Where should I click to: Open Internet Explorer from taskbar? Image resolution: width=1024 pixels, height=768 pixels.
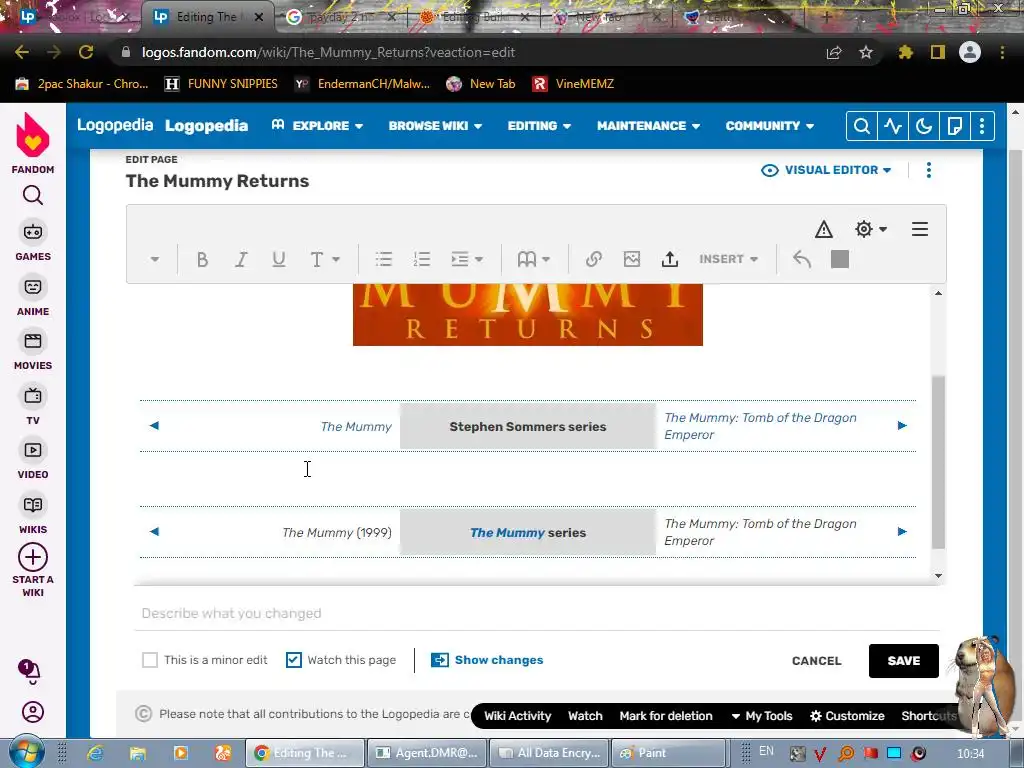point(95,753)
